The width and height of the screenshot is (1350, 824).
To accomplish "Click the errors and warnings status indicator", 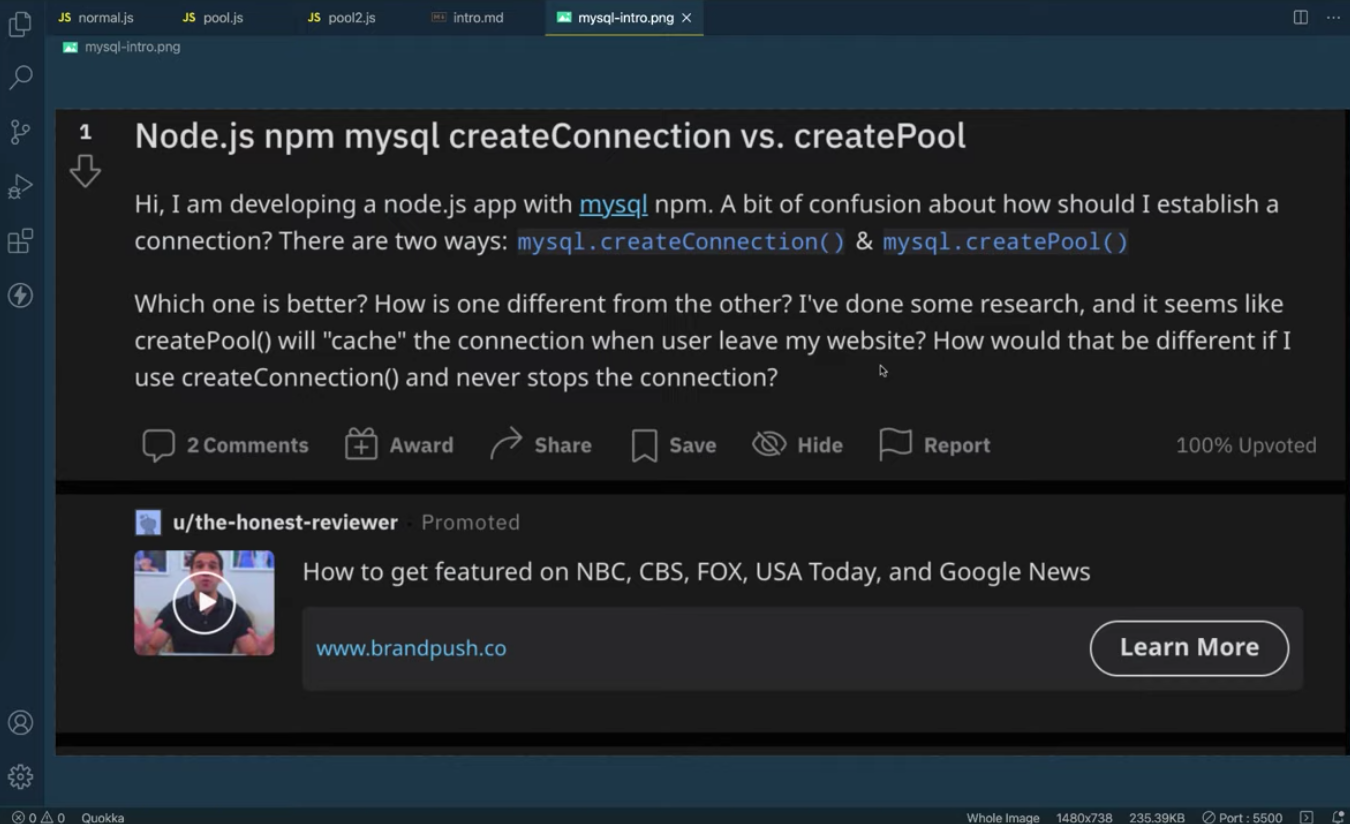I will coord(38,817).
